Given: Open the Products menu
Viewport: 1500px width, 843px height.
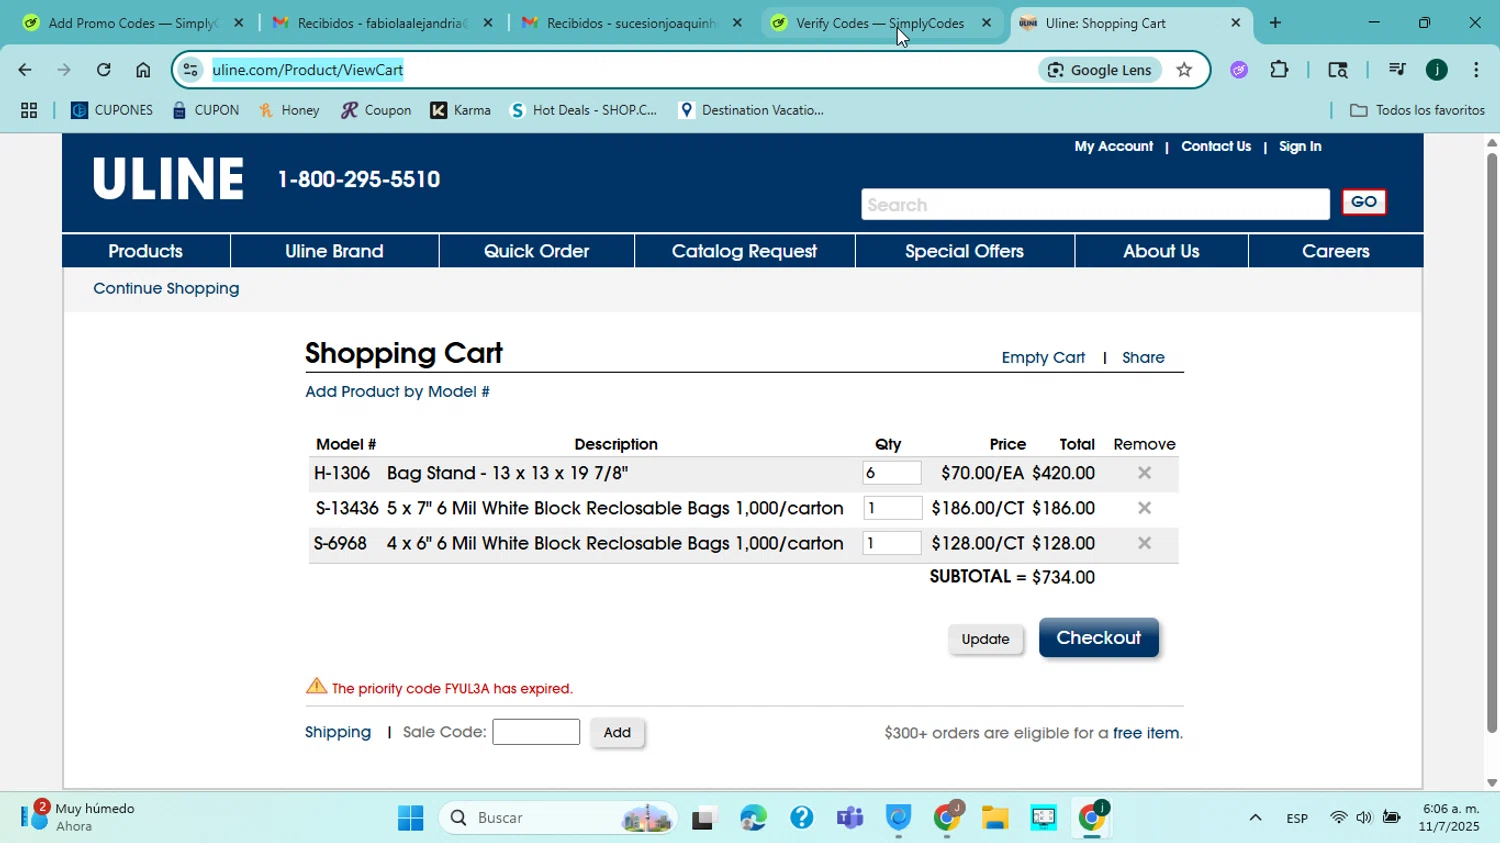Looking at the screenshot, I should pos(146,251).
